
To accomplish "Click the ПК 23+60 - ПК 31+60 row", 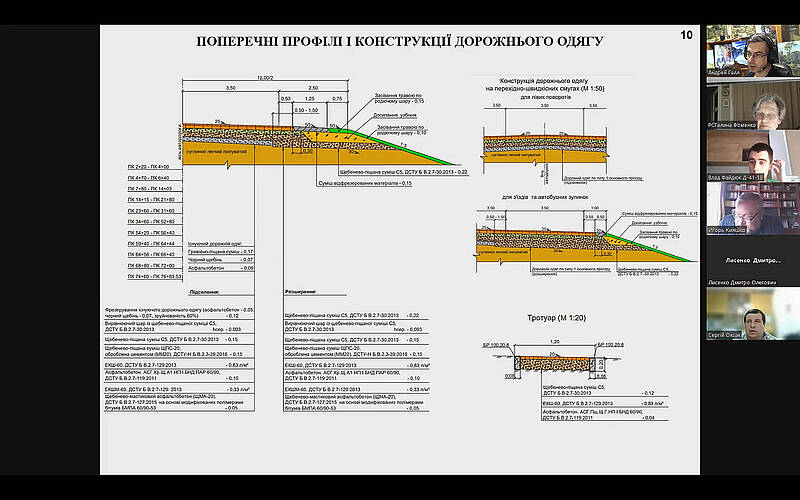I will tap(151, 211).
